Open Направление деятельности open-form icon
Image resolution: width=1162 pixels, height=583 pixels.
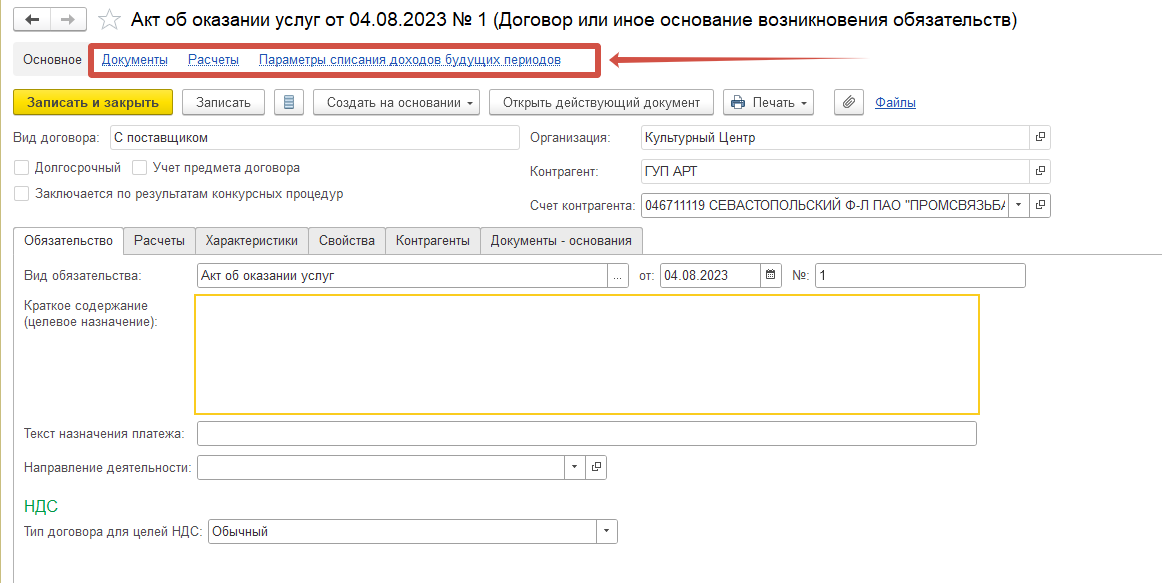(596, 467)
